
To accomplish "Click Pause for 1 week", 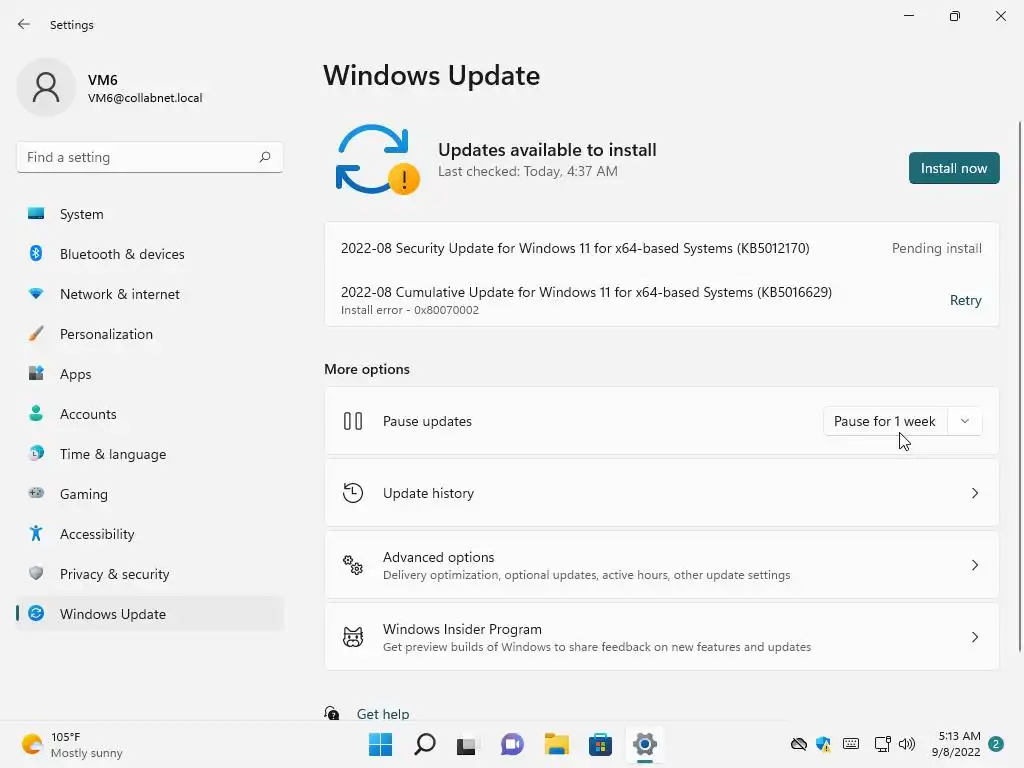I will tap(885, 421).
